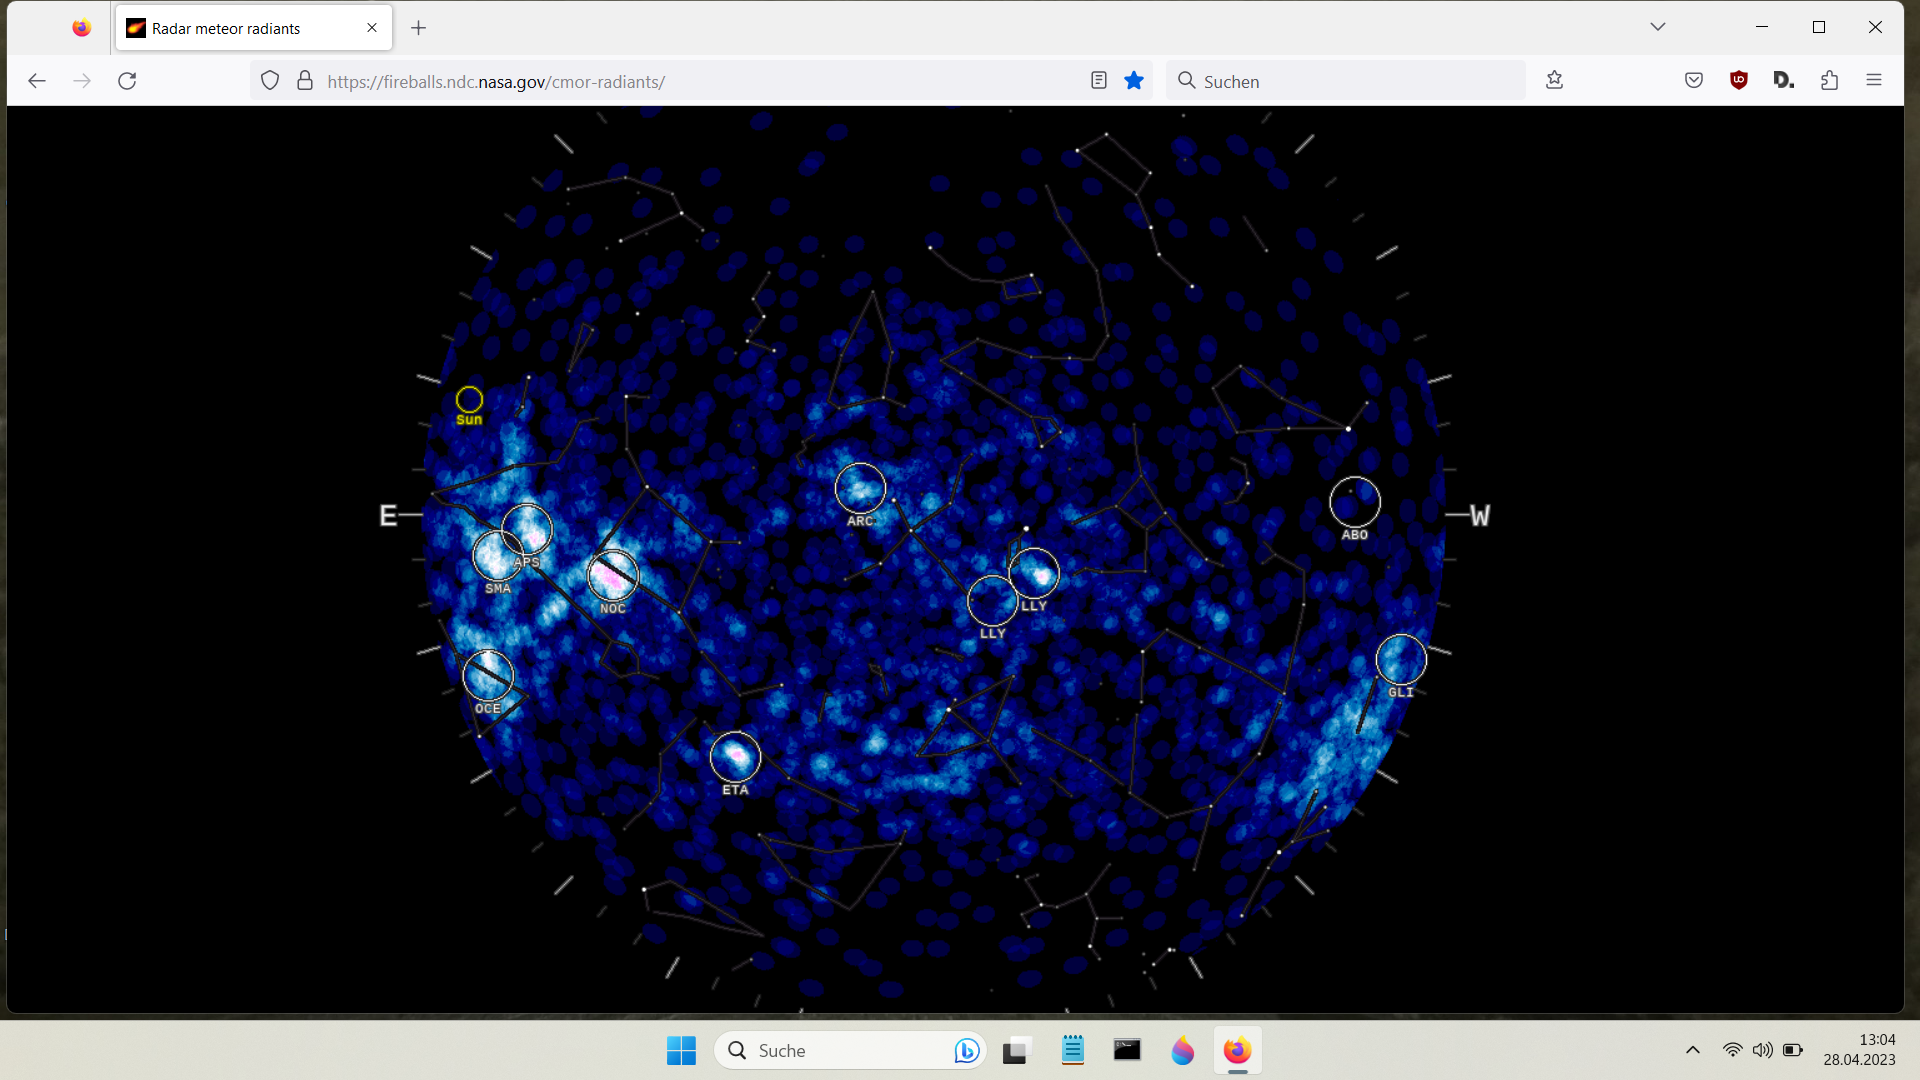1920x1080 pixels.
Task: Reload the current page
Action: pyautogui.click(x=127, y=81)
